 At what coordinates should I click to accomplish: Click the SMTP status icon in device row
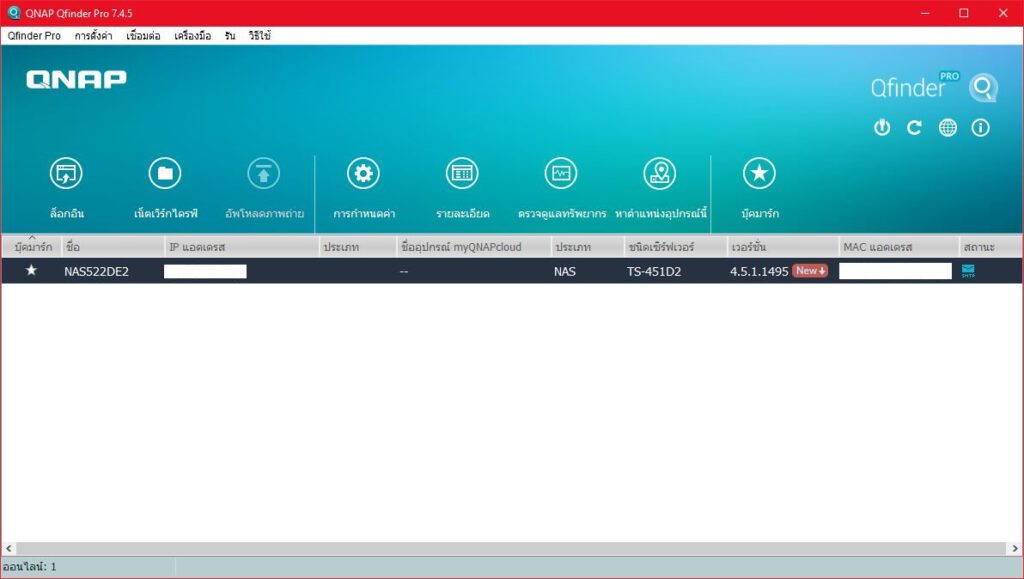[968, 271]
